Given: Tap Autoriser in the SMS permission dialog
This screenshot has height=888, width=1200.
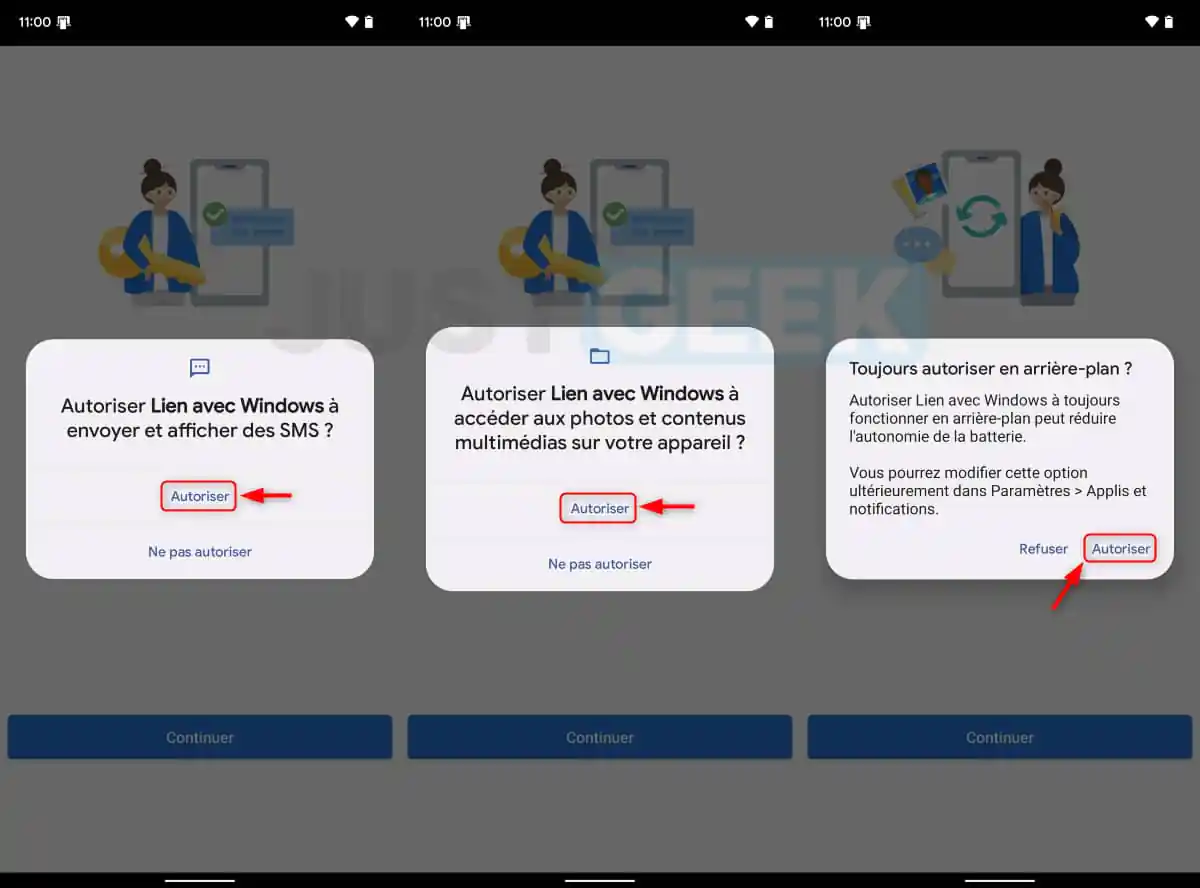Looking at the screenshot, I should [x=199, y=496].
